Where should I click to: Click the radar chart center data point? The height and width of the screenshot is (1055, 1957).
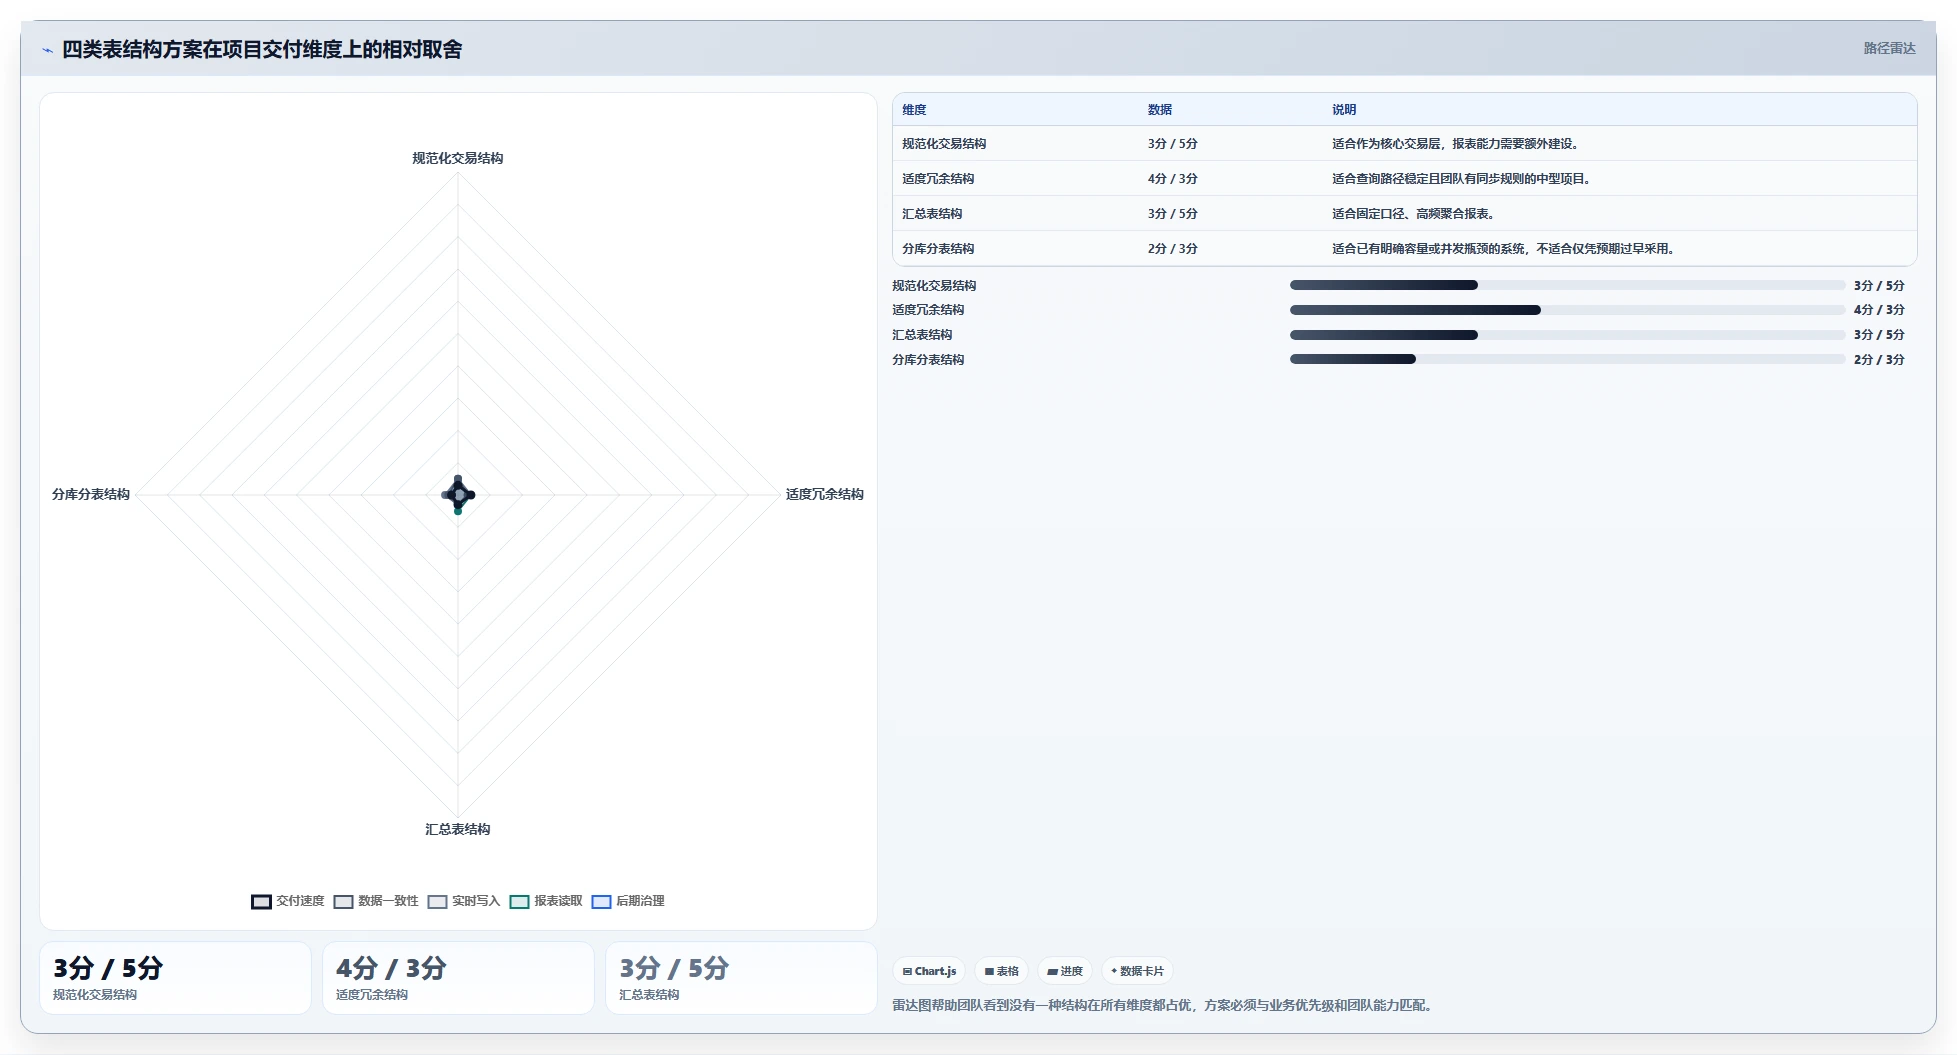pyautogui.click(x=458, y=494)
